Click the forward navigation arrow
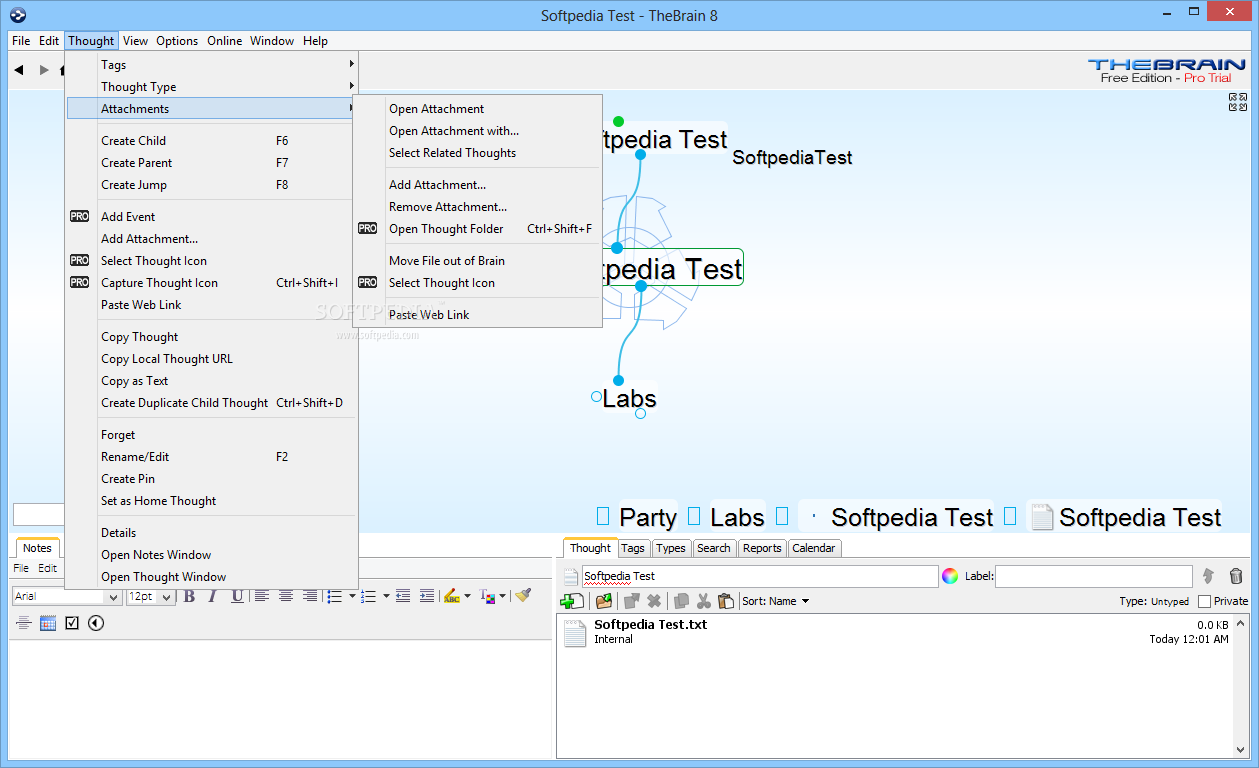The height and width of the screenshot is (768, 1259). click(x=44, y=70)
